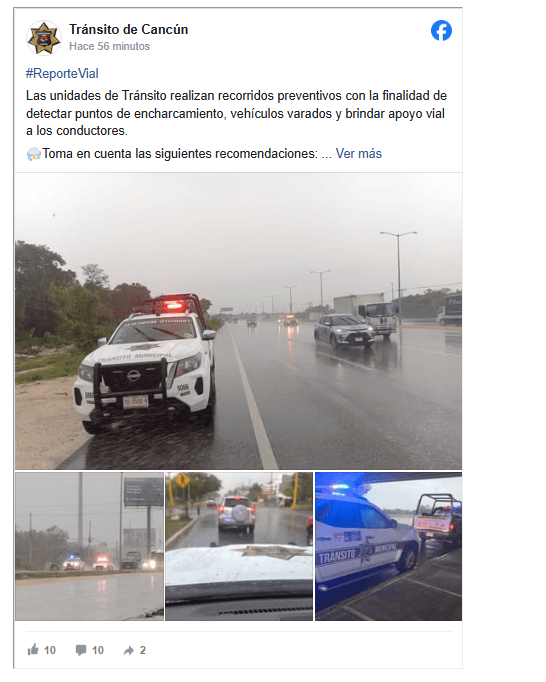Click the share arrow icon
The width and height of the screenshot is (546, 682).
click(129, 651)
